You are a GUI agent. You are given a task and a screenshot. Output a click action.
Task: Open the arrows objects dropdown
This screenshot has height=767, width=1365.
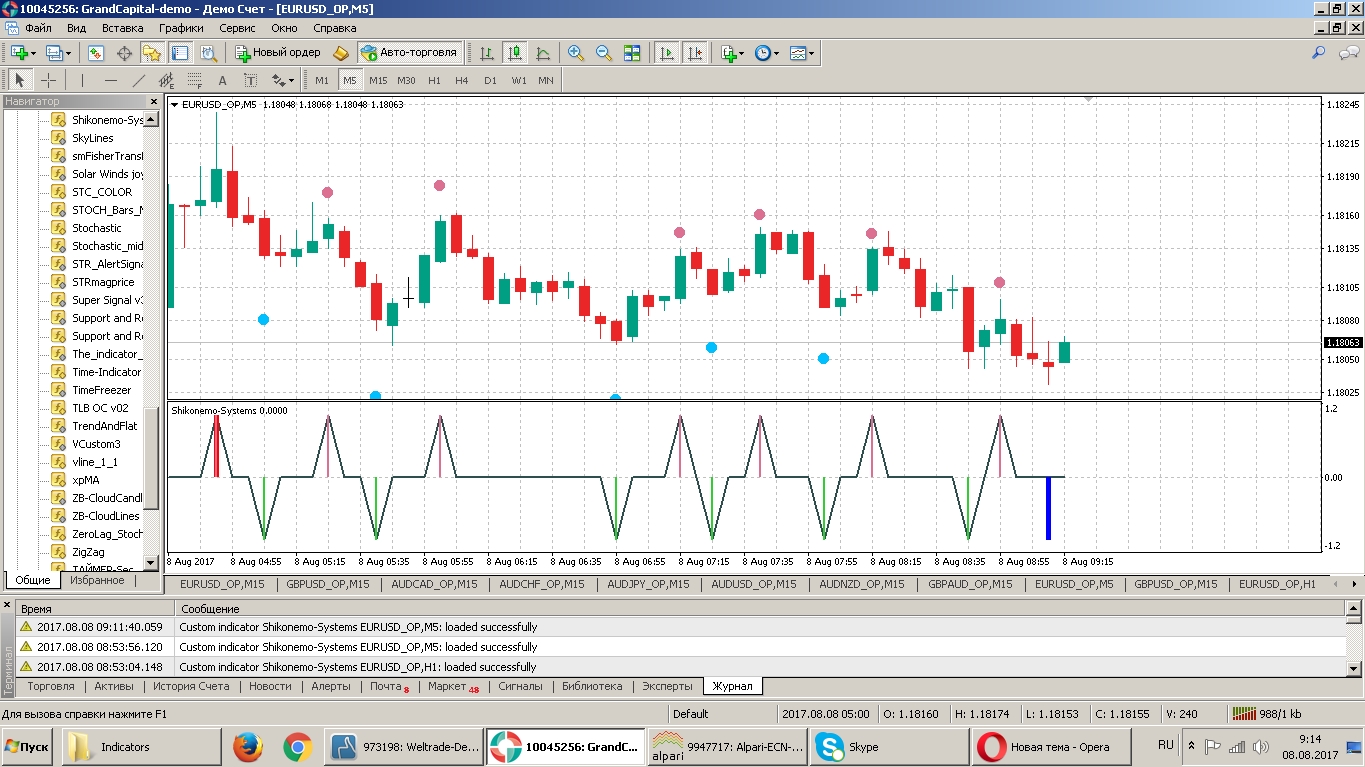pyautogui.click(x=290, y=80)
